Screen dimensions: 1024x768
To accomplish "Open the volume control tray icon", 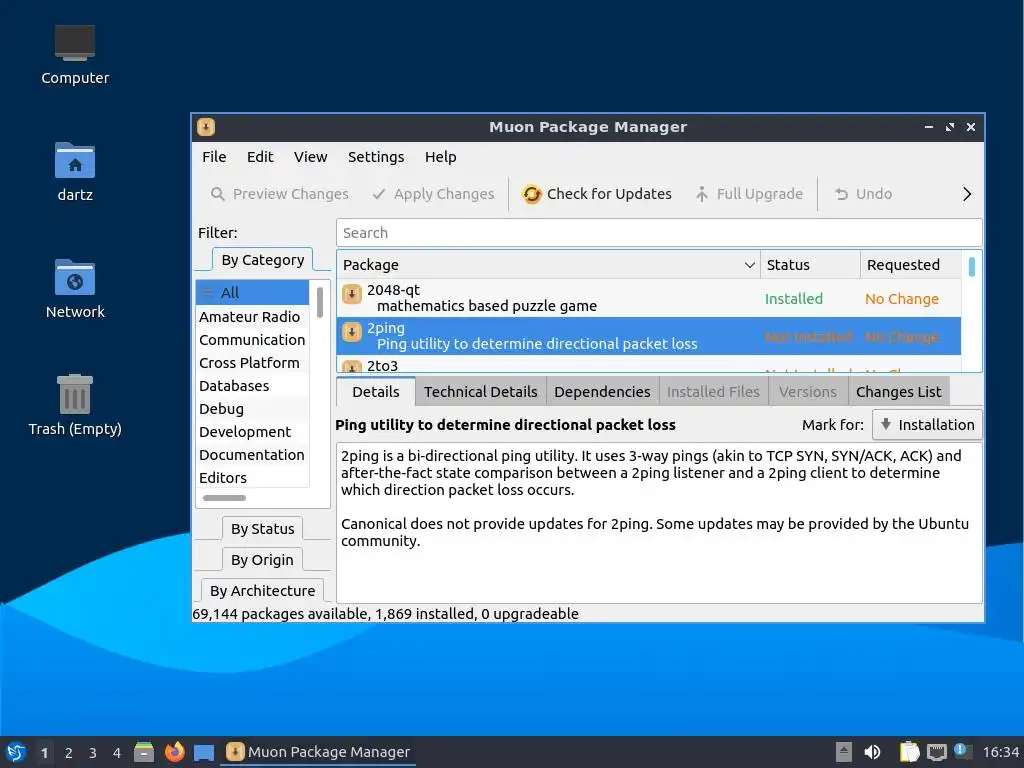I will coord(872,752).
